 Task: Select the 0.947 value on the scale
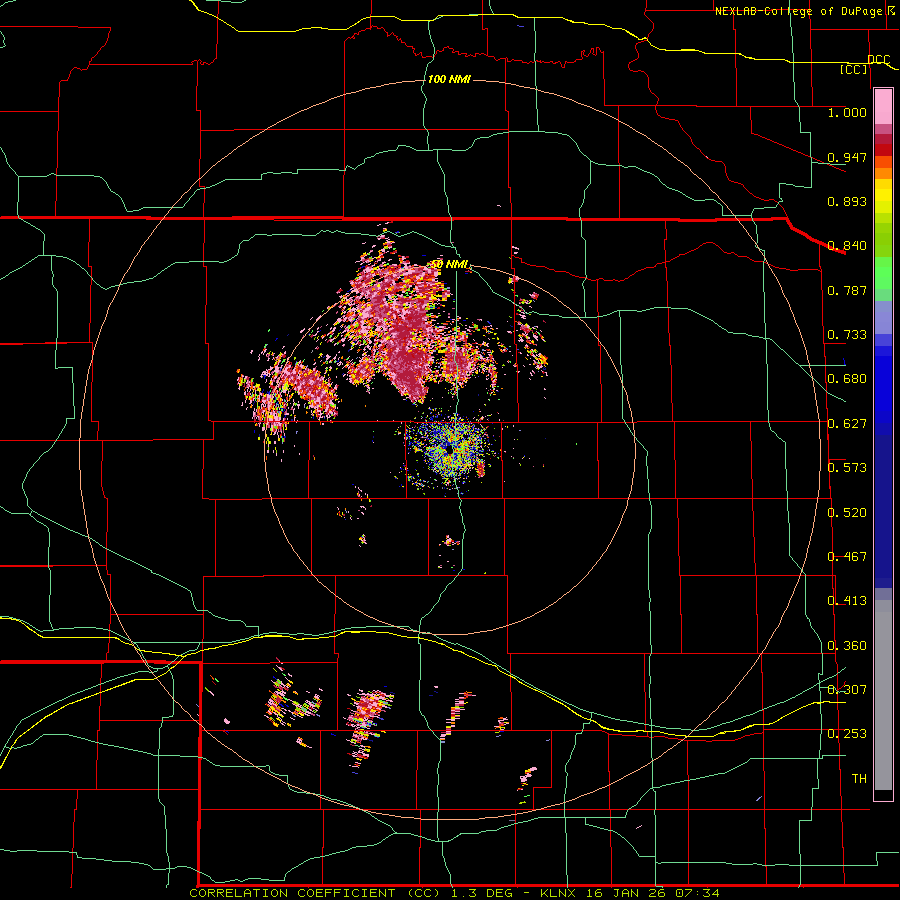point(847,157)
